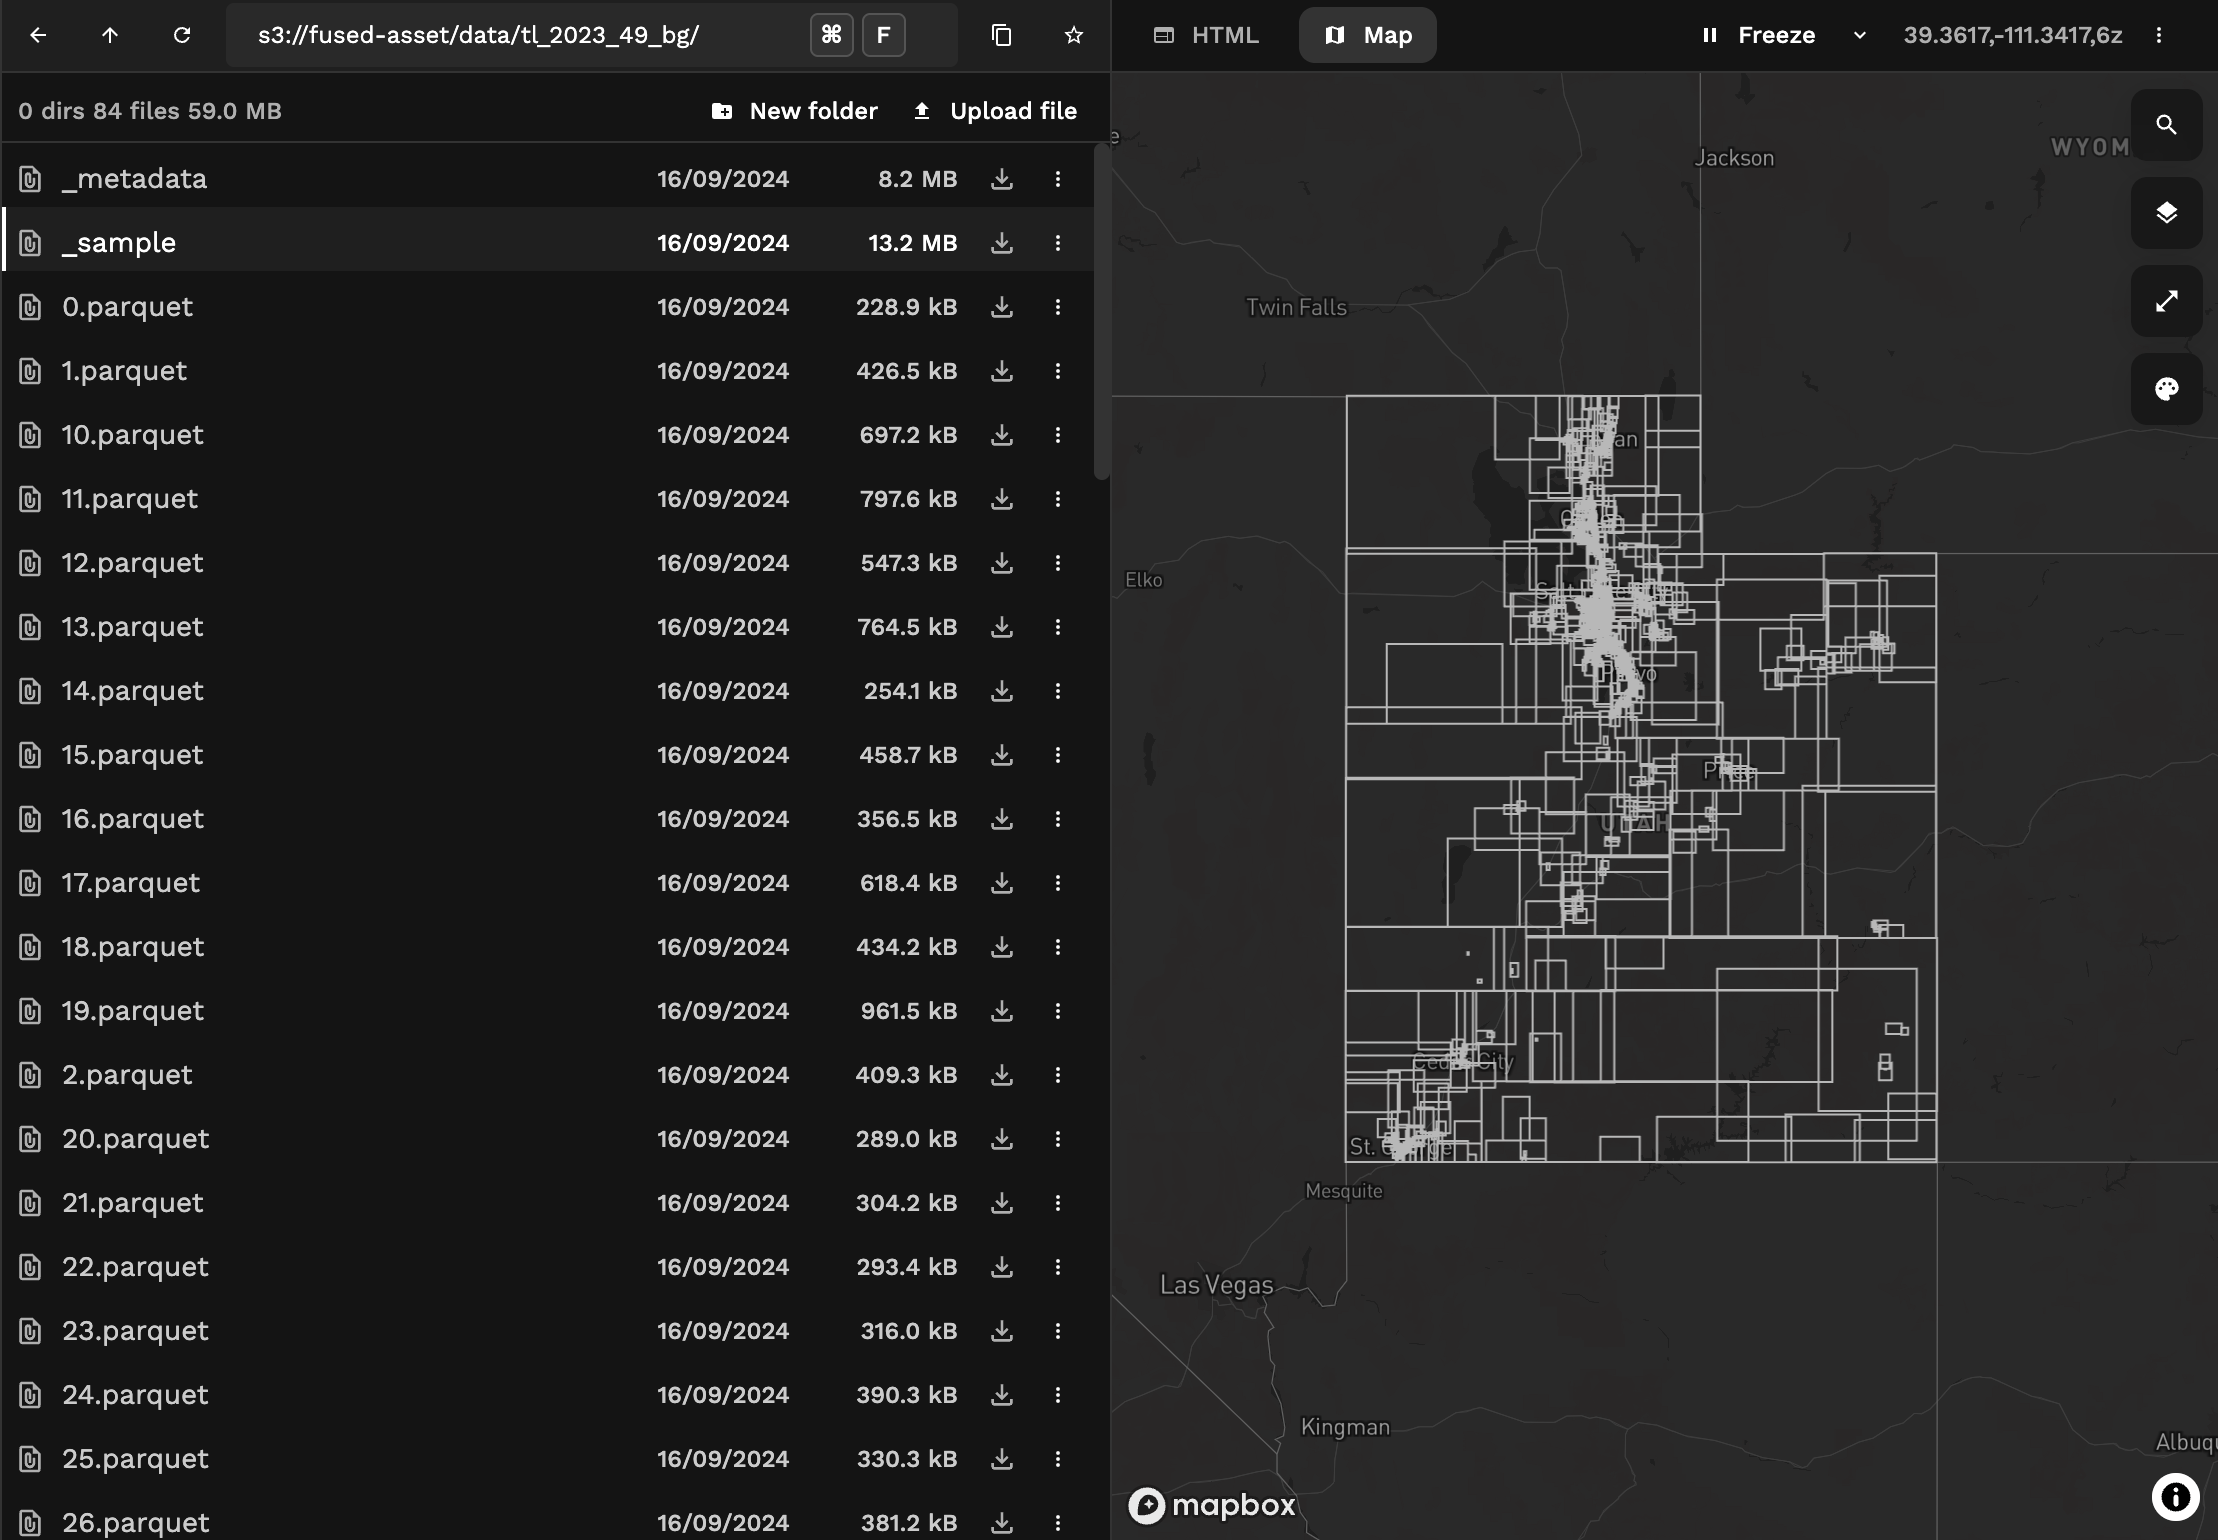
Task: Switch to the Map view
Action: pos(1366,35)
